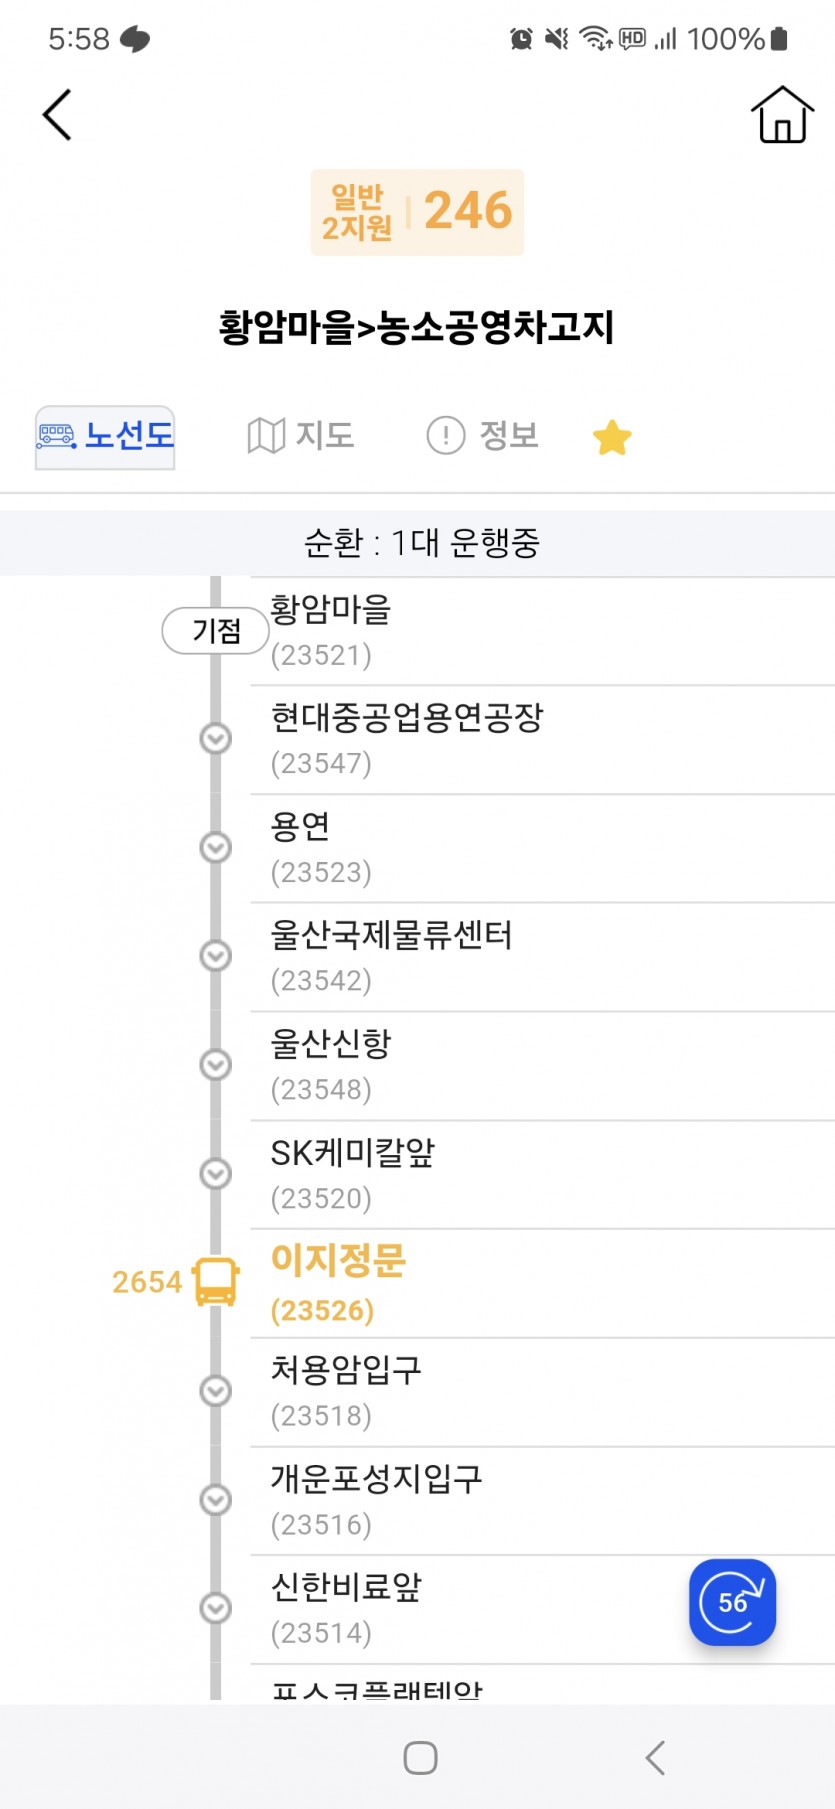
Task: Open the 황암마을 origin stop
Action: [542, 631]
